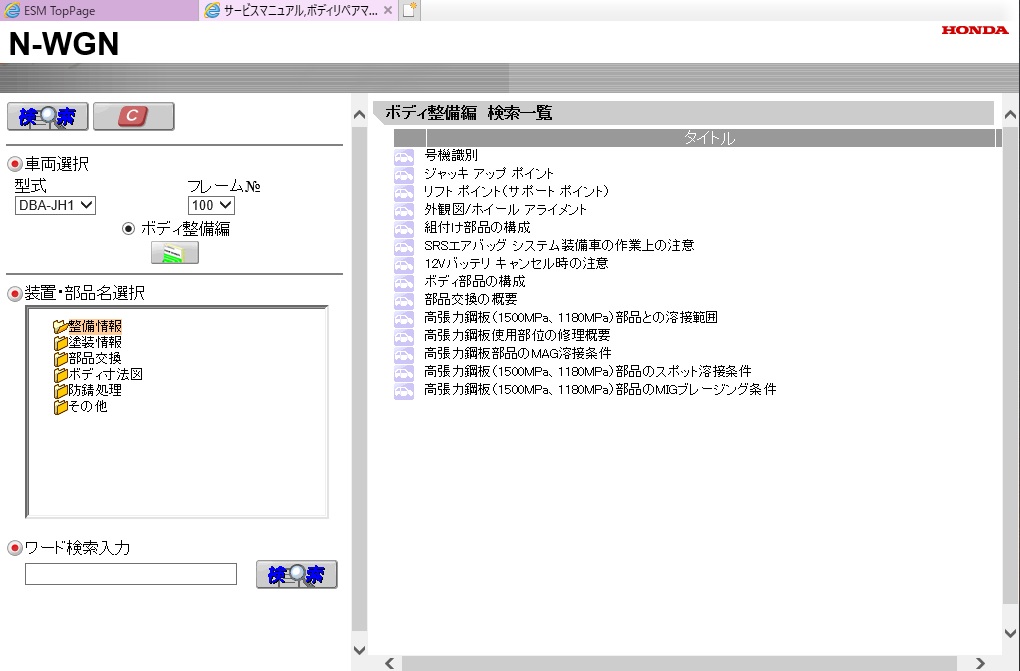Open ボディ部品の構成 title
Image resolution: width=1020 pixels, height=671 pixels.
[475, 281]
